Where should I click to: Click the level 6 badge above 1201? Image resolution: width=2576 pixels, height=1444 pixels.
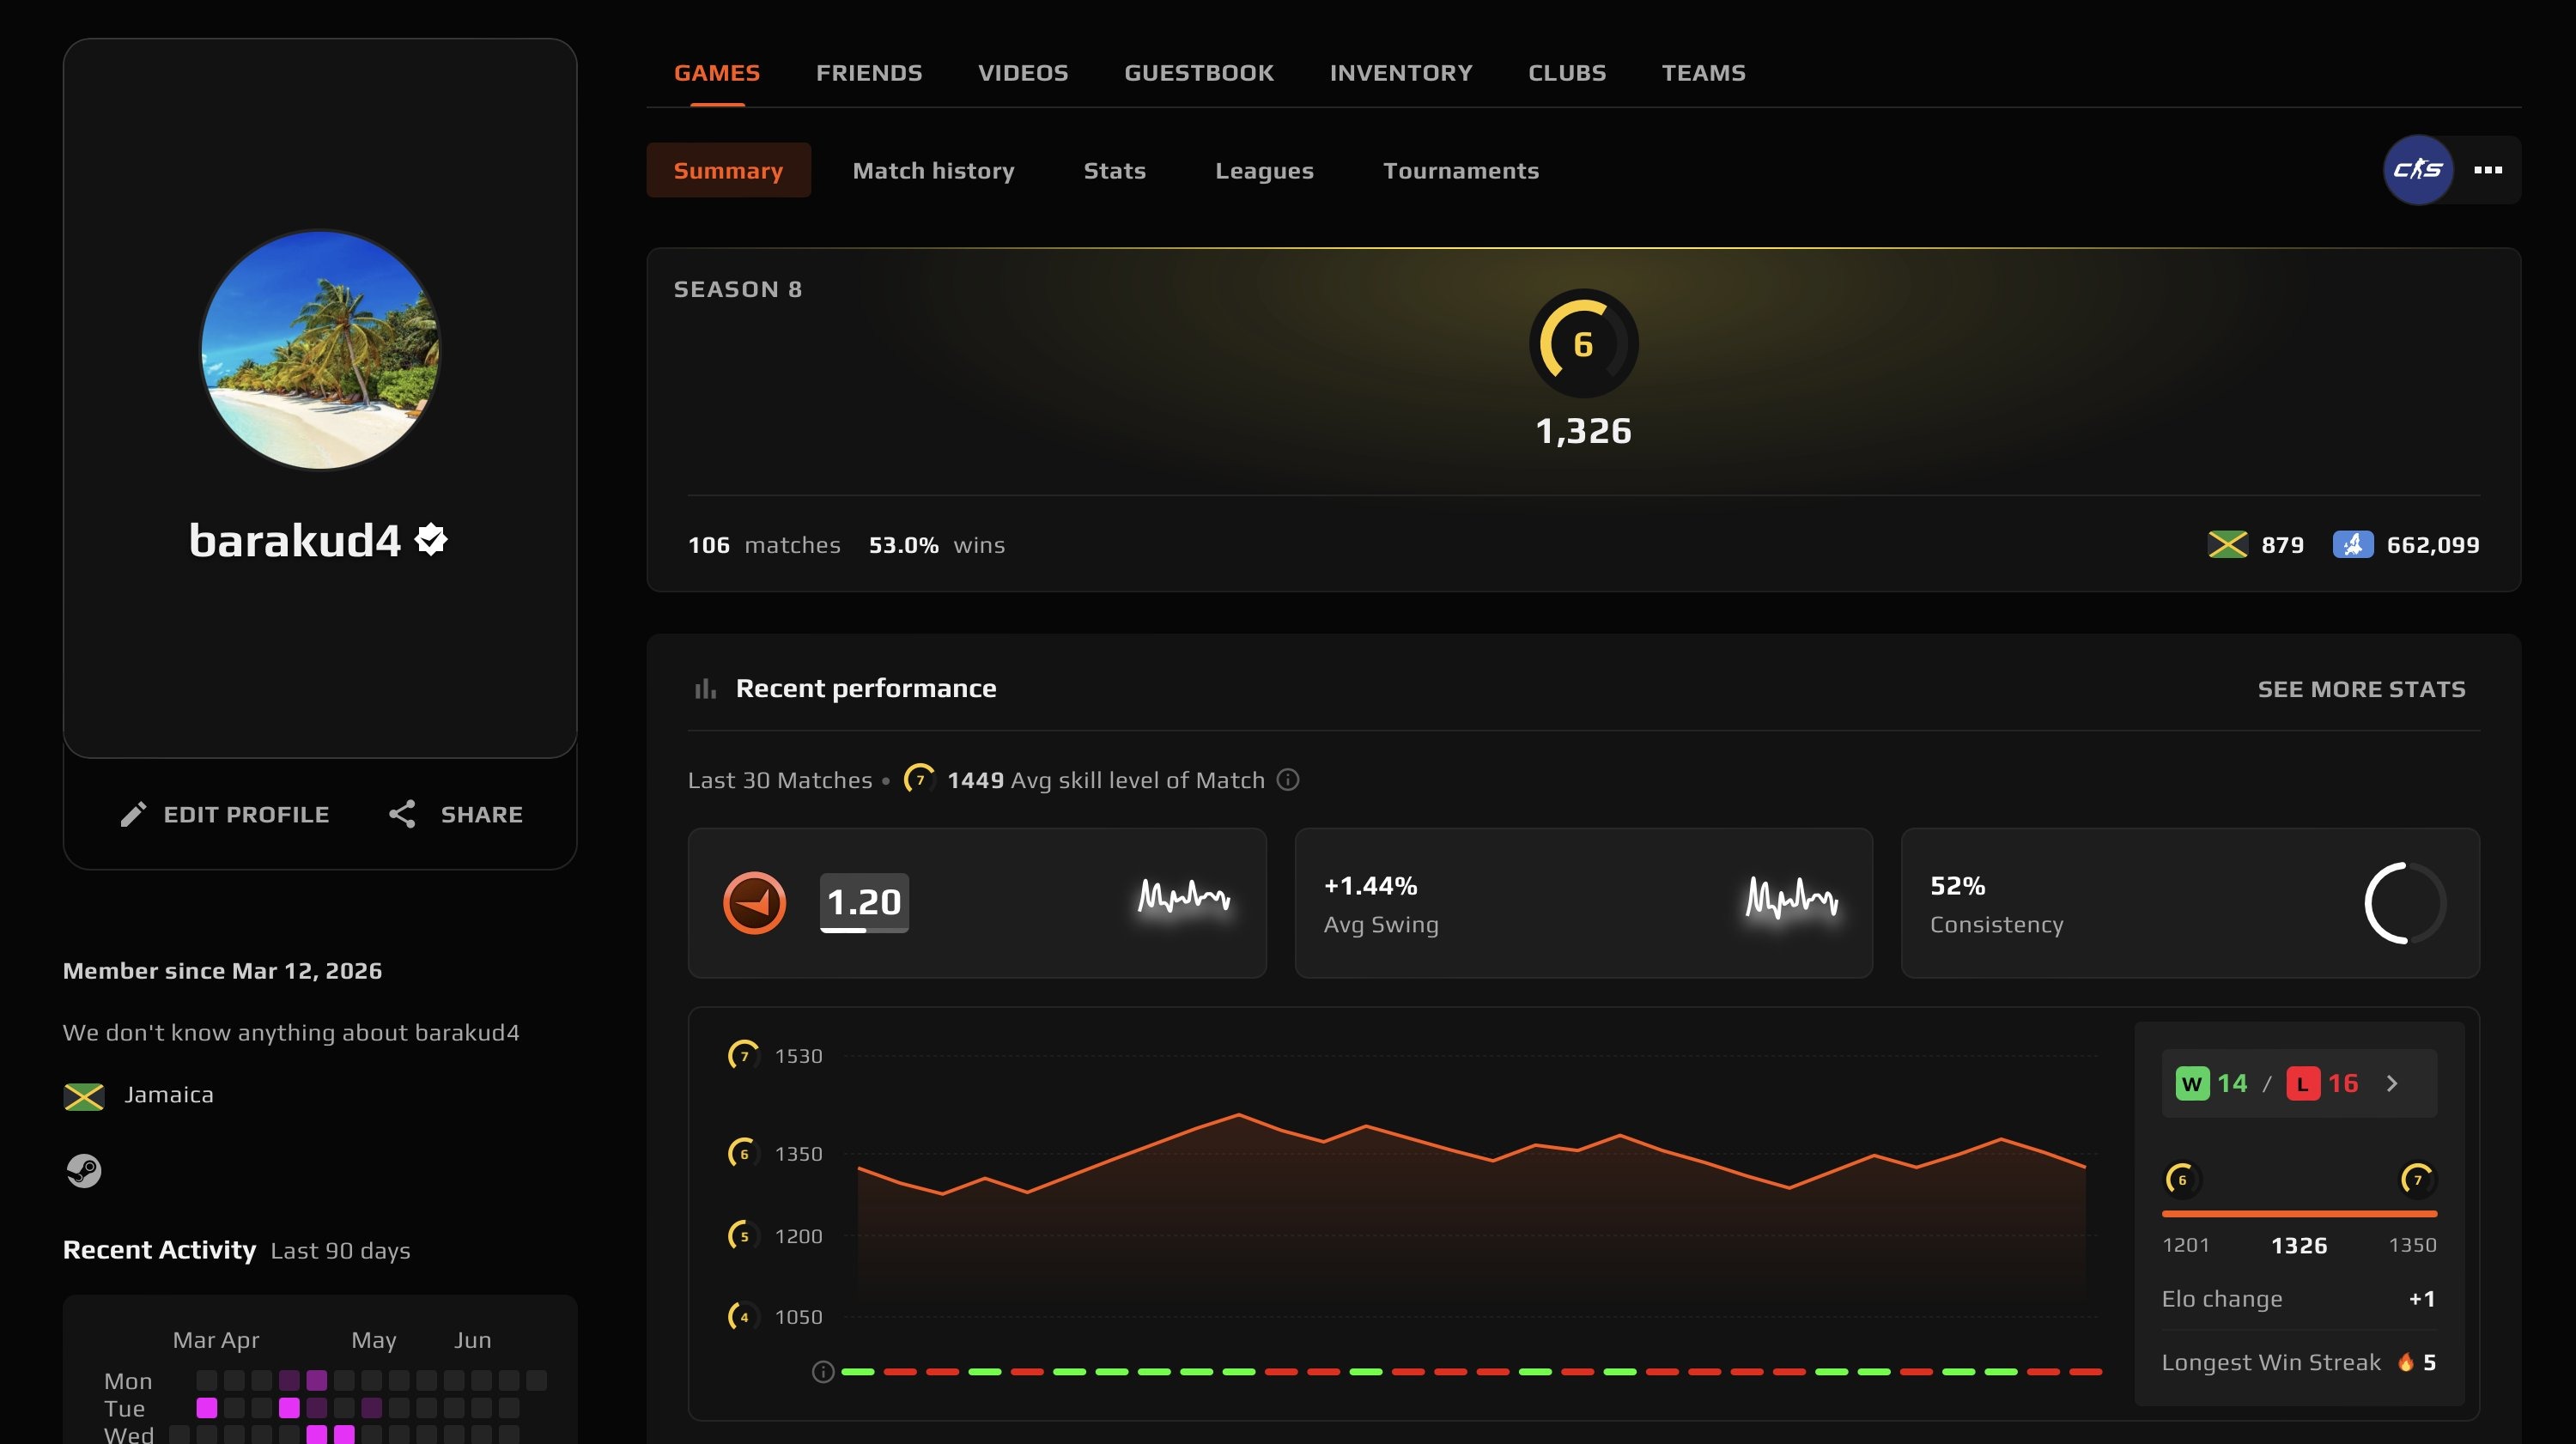[2181, 1179]
